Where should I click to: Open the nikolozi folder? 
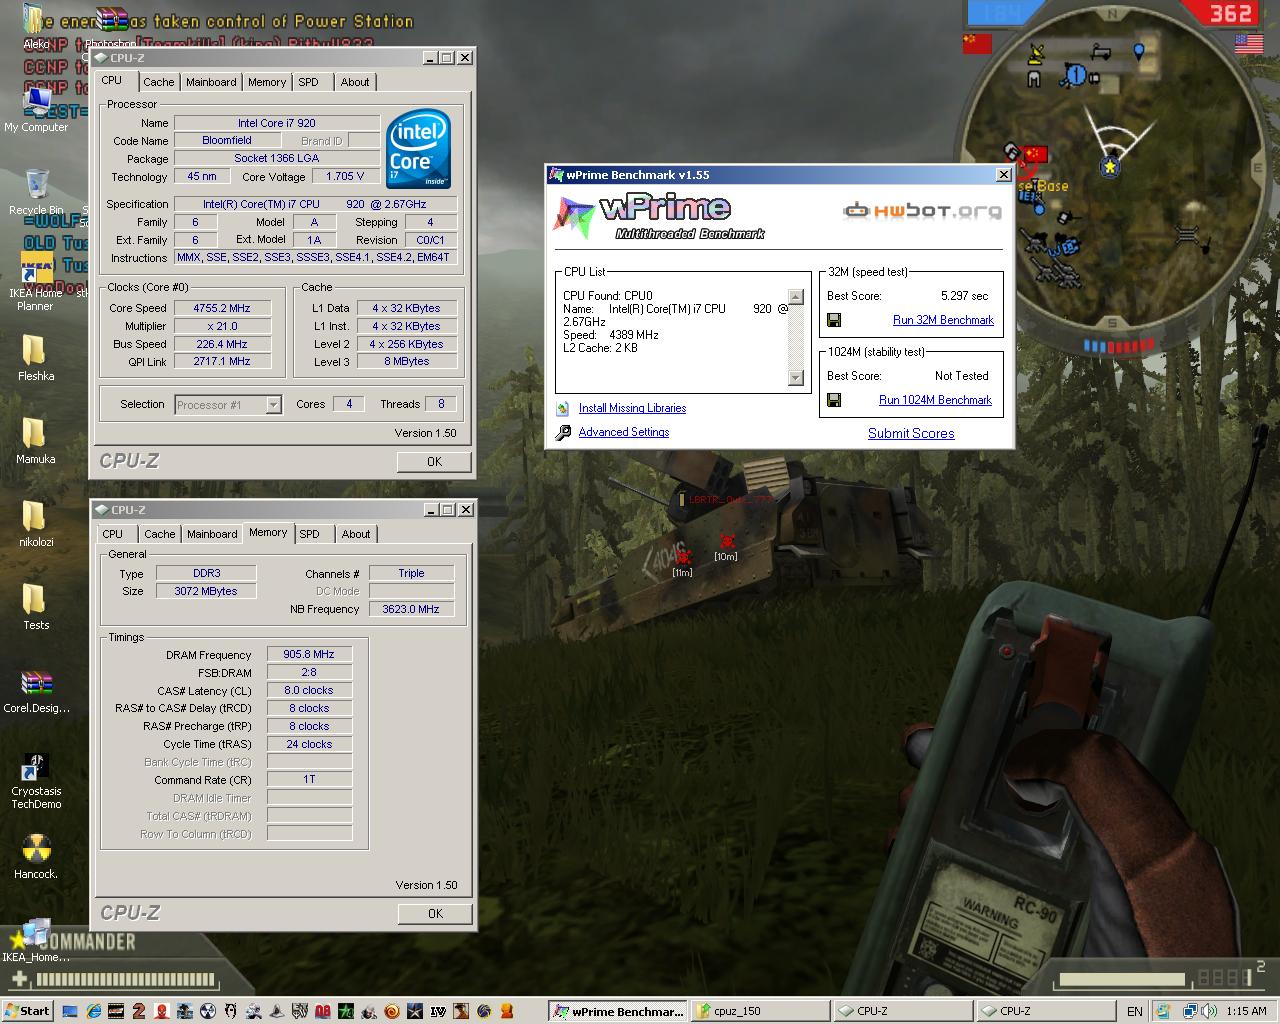pos(35,524)
